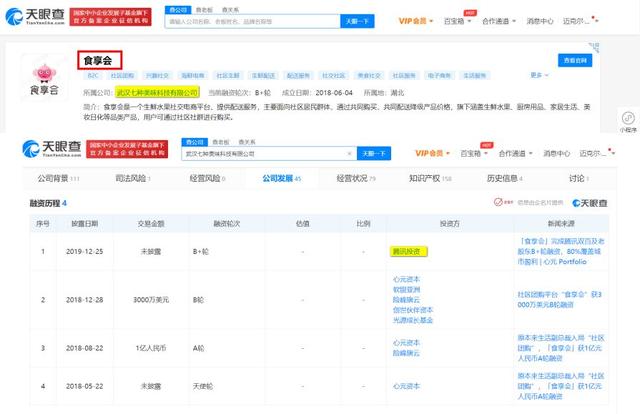
Task: Clear the lower search box X
Action: click(349, 154)
